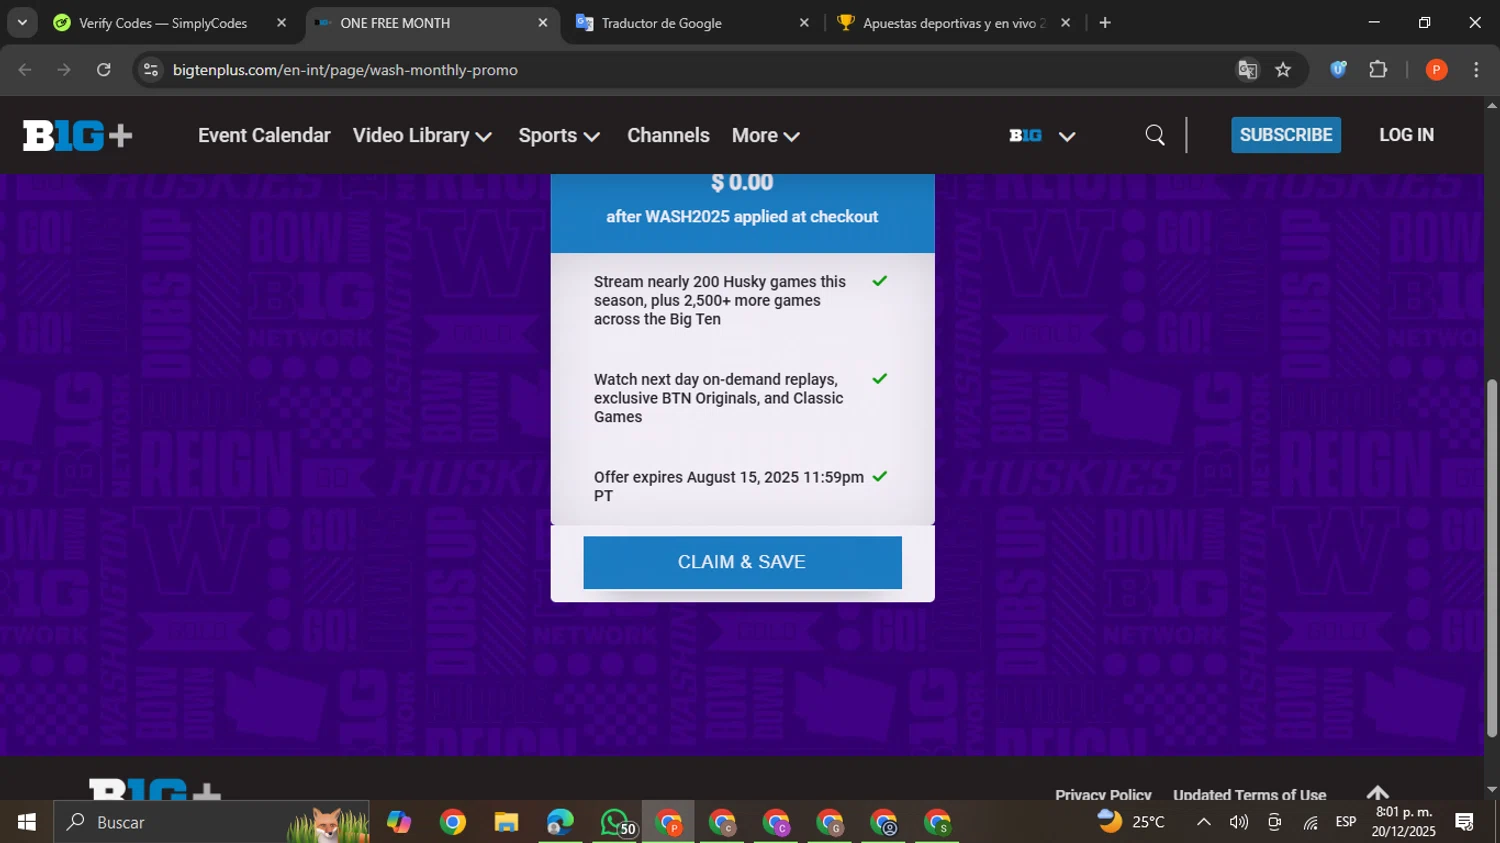Expand the B1G school selector chevron
Viewport: 1500px width, 843px height.
point(1066,136)
